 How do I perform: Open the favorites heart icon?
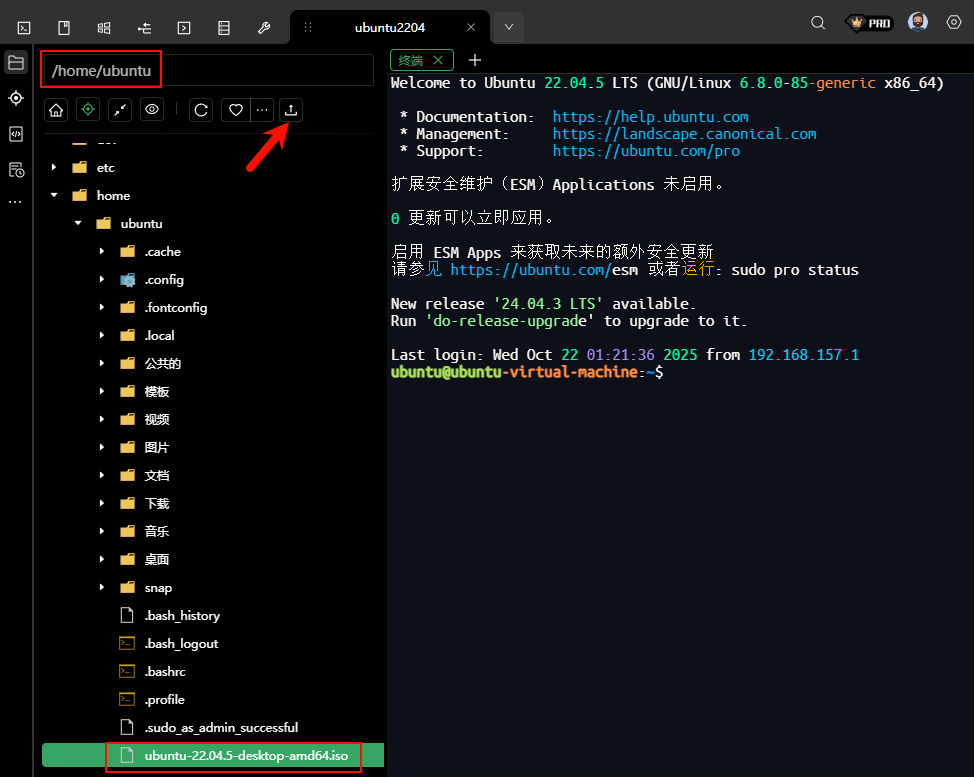[x=236, y=110]
